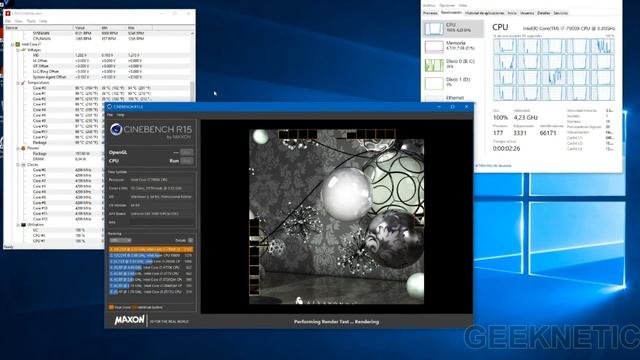Click the first logical processor graph in Task Manager
This screenshot has height=360, width=640.
point(504,46)
